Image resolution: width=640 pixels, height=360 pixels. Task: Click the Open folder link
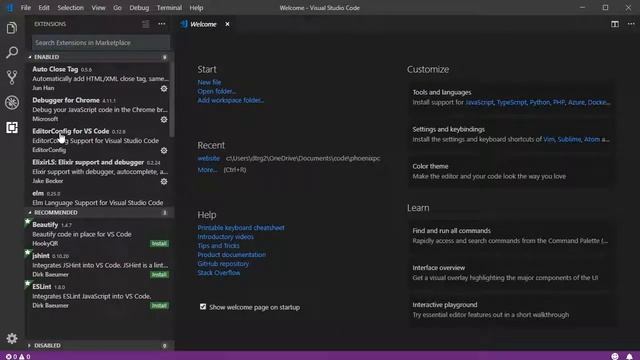pos(216,91)
